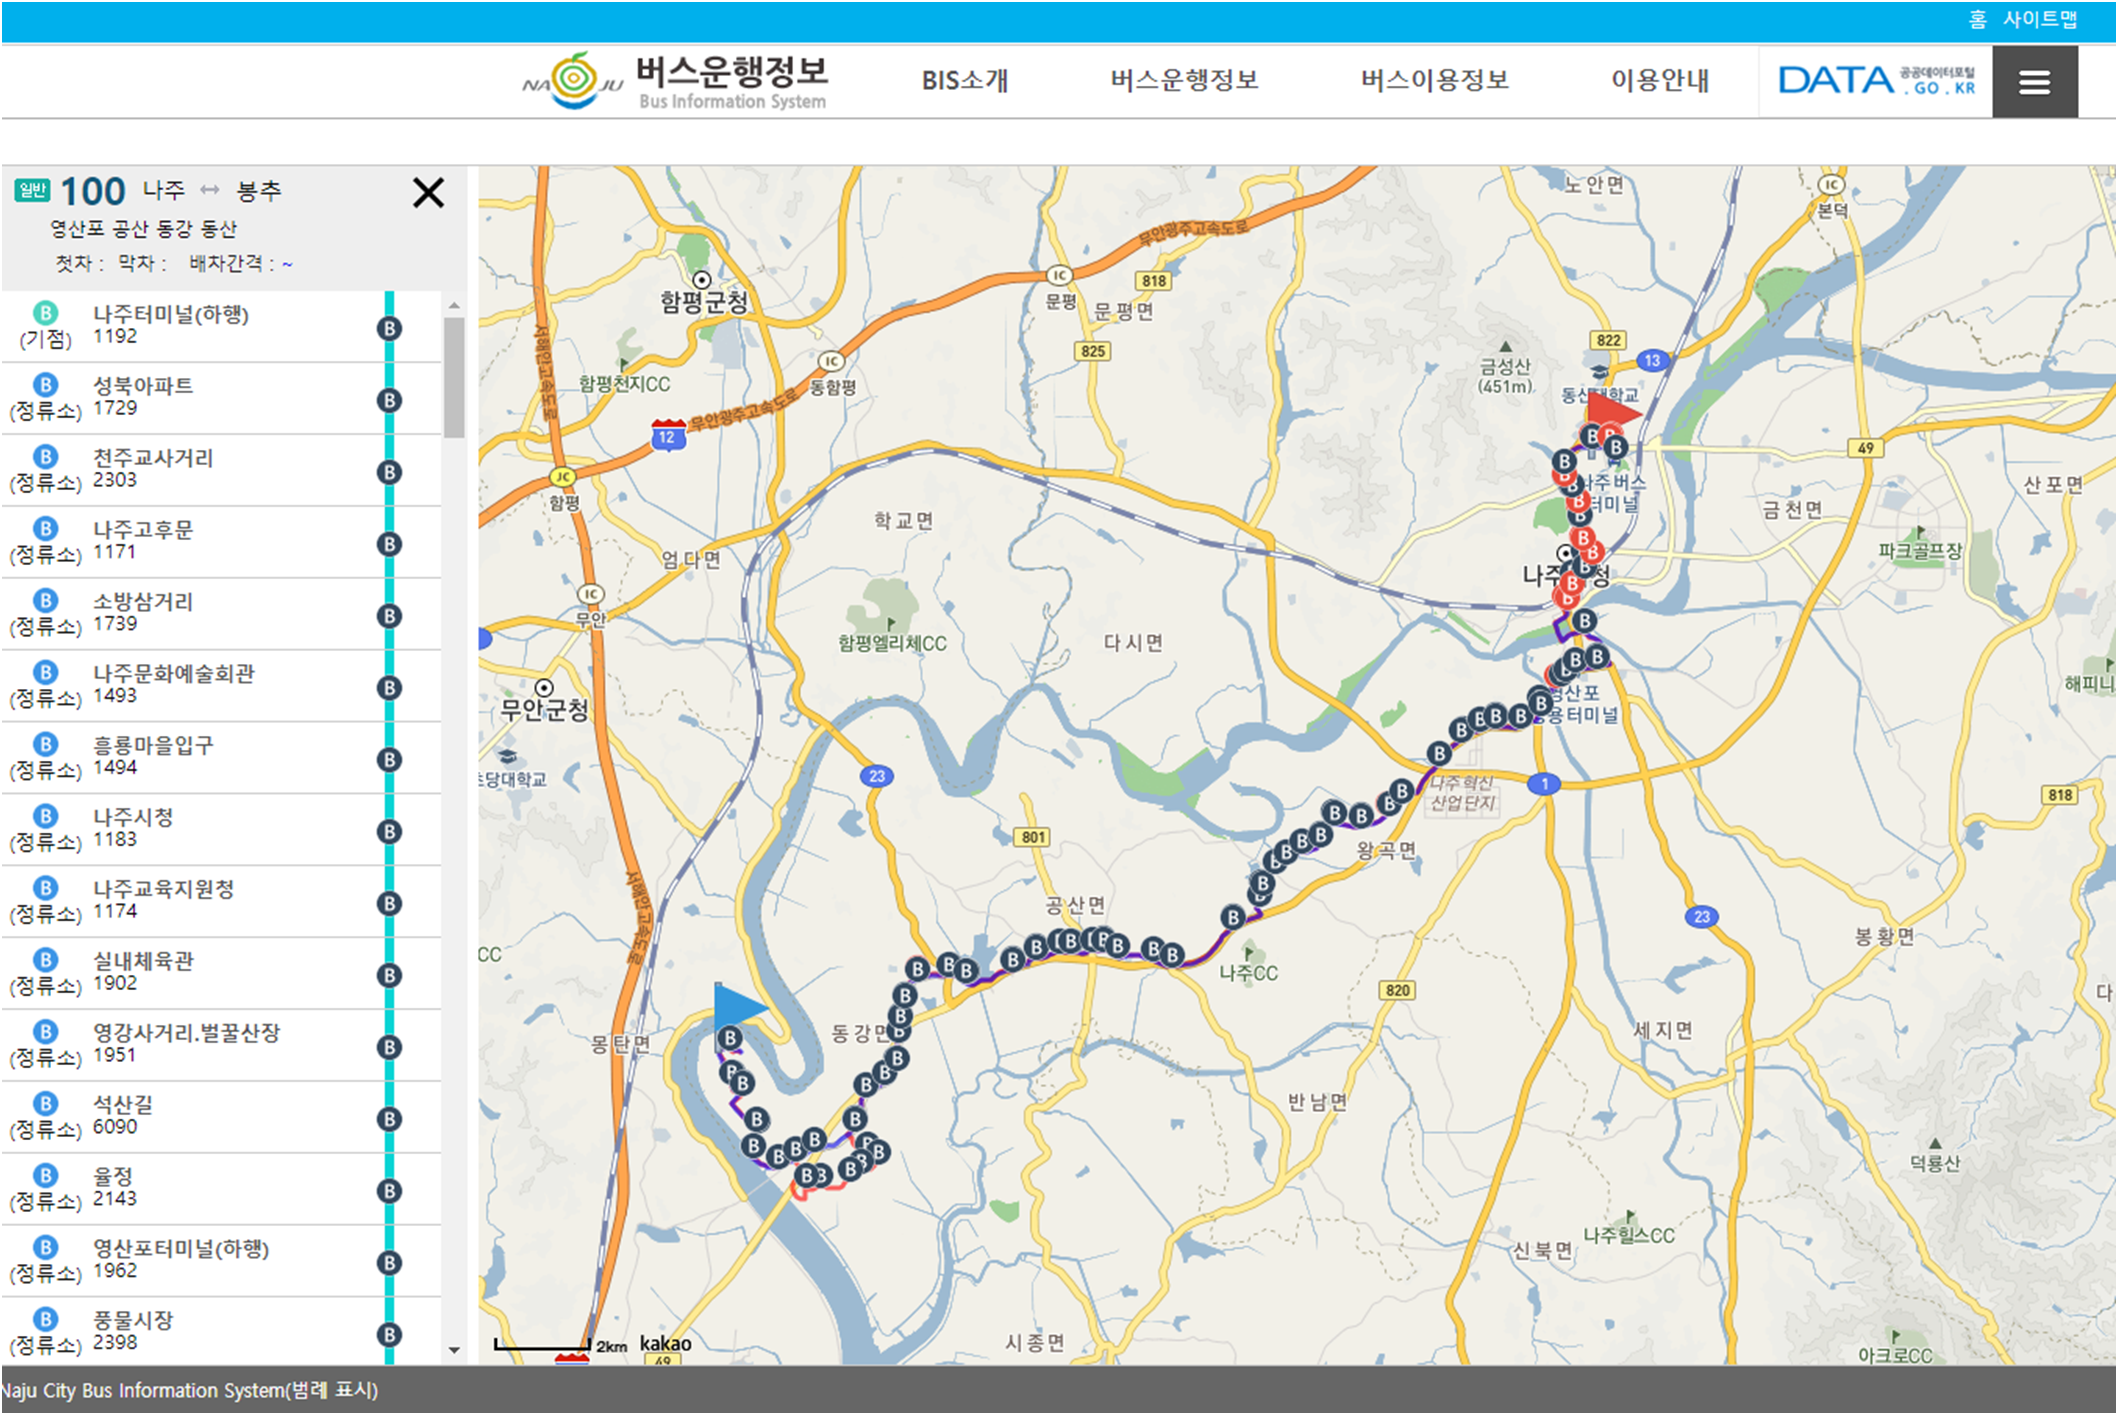Viewport: 2118px width, 1415px height.
Task: Click the DATA.GO.KR public data portal logo
Action: coord(1875,80)
